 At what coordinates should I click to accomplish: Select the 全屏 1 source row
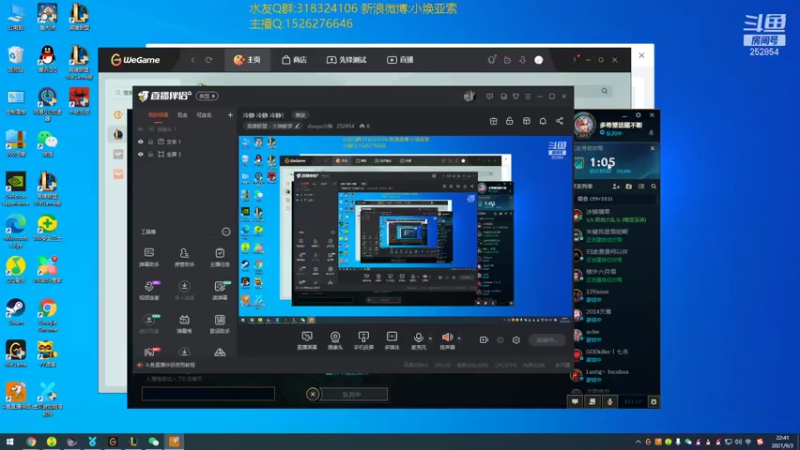click(x=185, y=154)
